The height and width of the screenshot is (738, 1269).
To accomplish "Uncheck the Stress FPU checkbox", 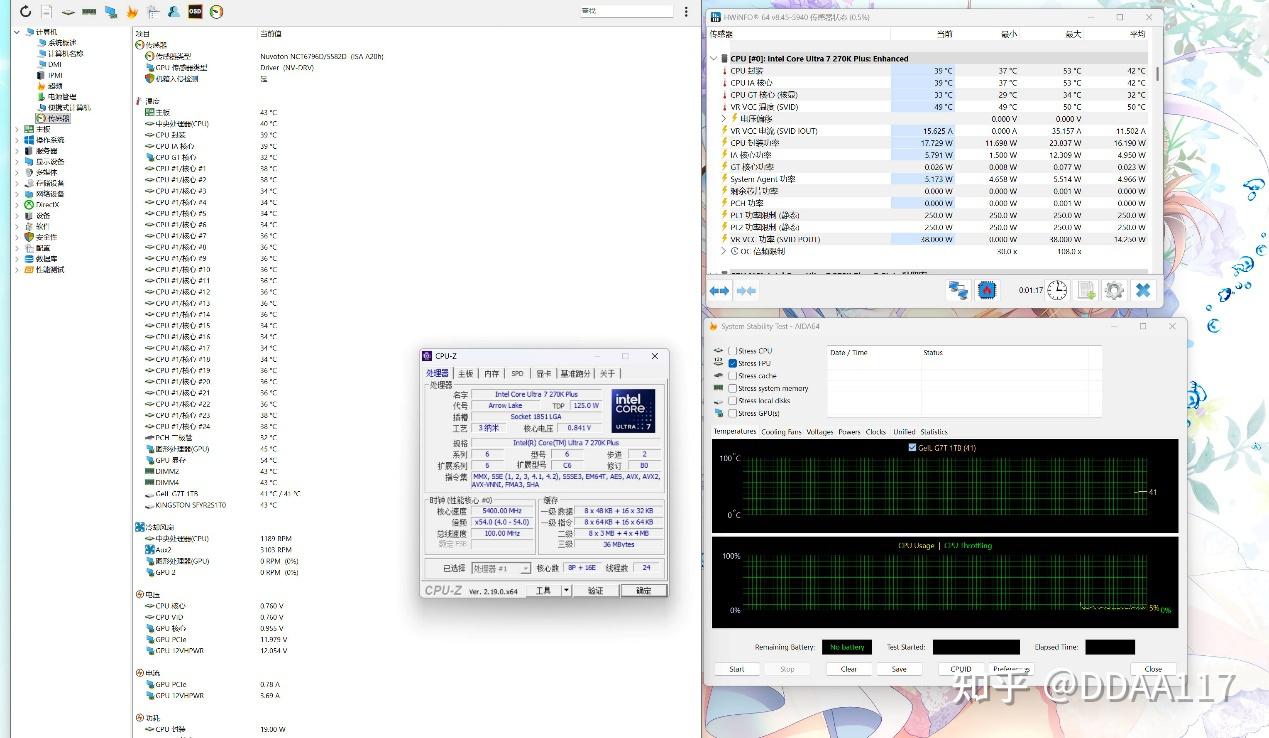I will (733, 363).
